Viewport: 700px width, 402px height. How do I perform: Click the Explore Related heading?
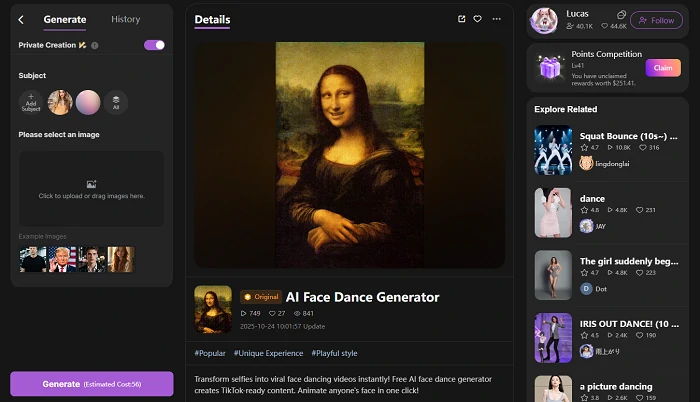(566, 109)
